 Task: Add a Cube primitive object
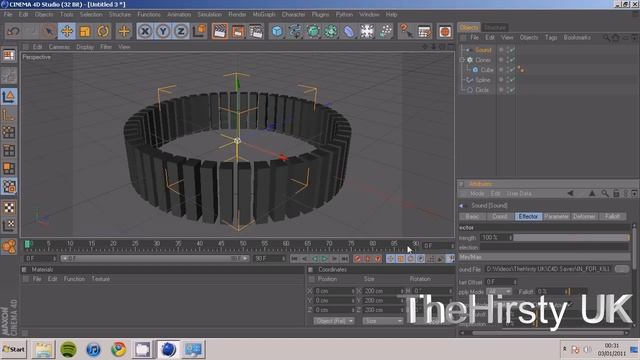point(277,31)
